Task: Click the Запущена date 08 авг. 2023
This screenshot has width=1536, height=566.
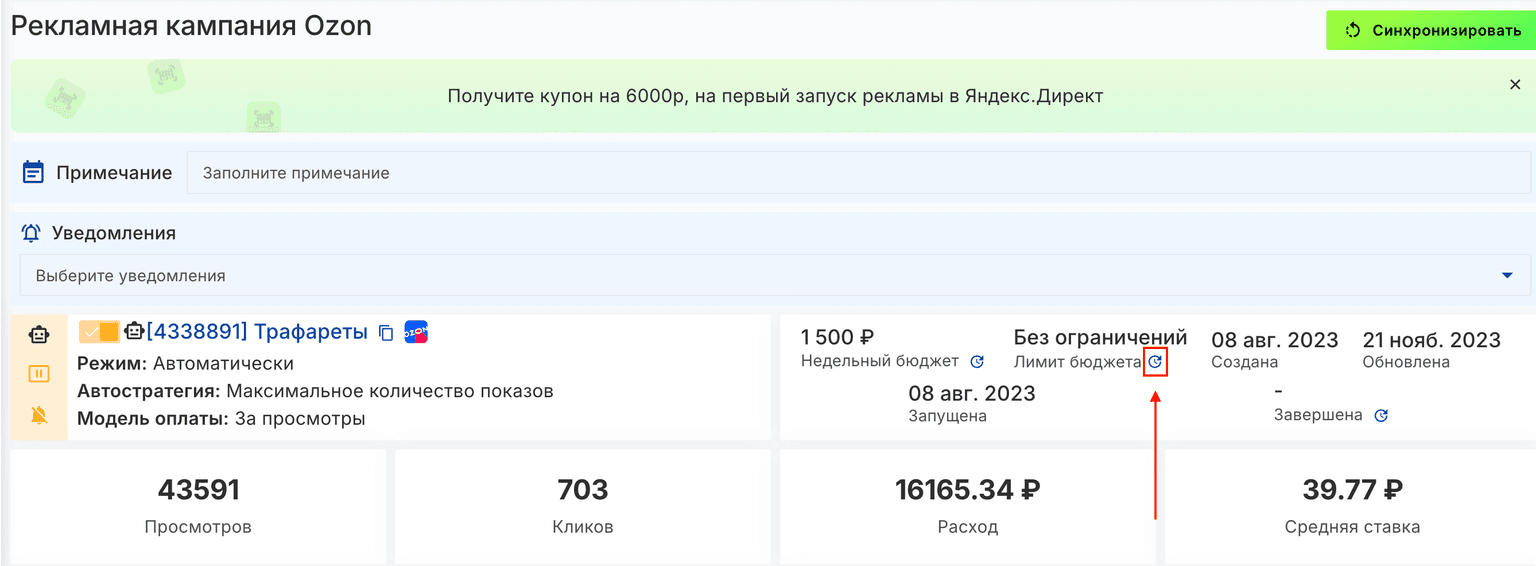Action: tap(972, 393)
